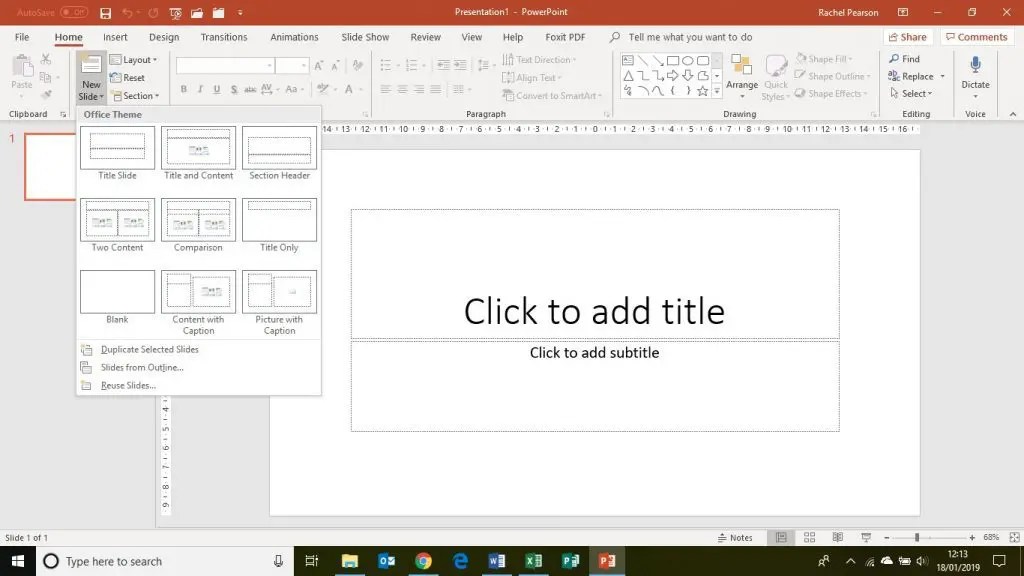The height and width of the screenshot is (576, 1024).
Task: Toggle bold formatting
Action: click(x=184, y=89)
